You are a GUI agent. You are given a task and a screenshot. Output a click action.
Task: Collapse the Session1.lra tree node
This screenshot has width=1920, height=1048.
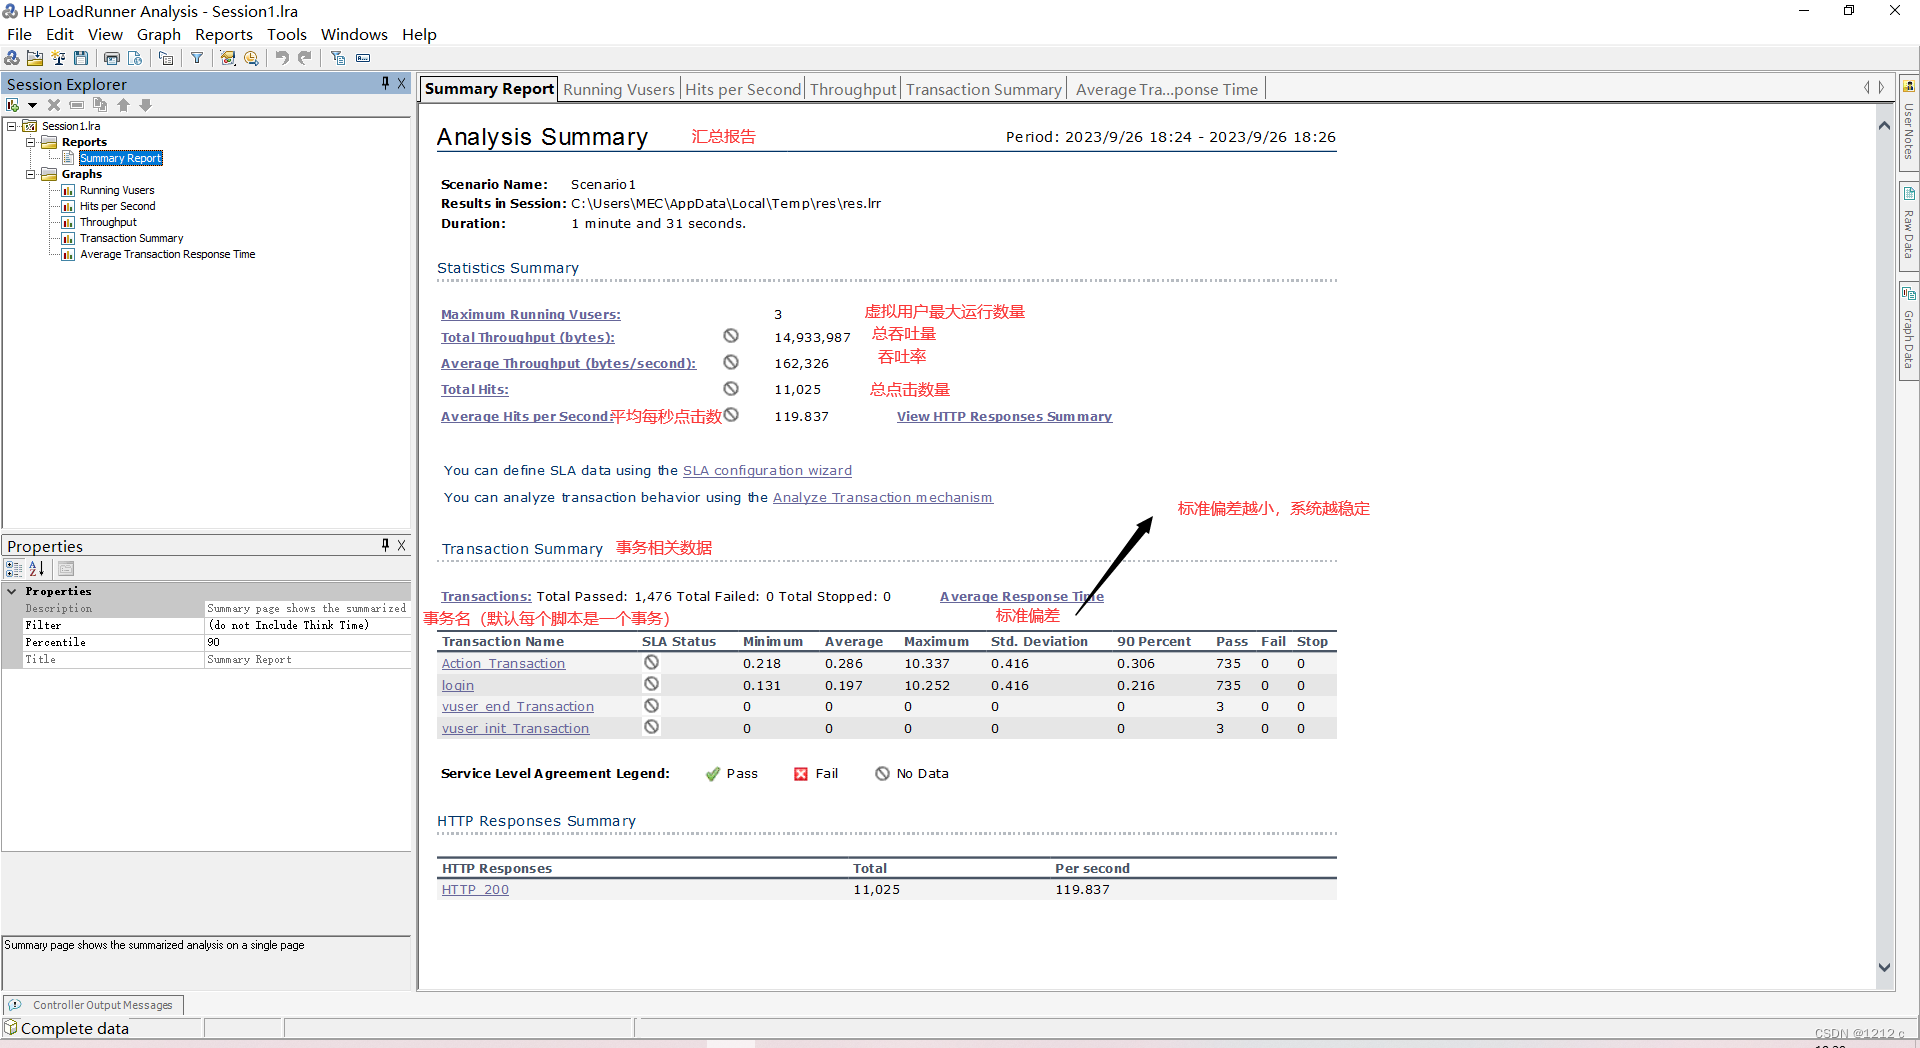12,126
